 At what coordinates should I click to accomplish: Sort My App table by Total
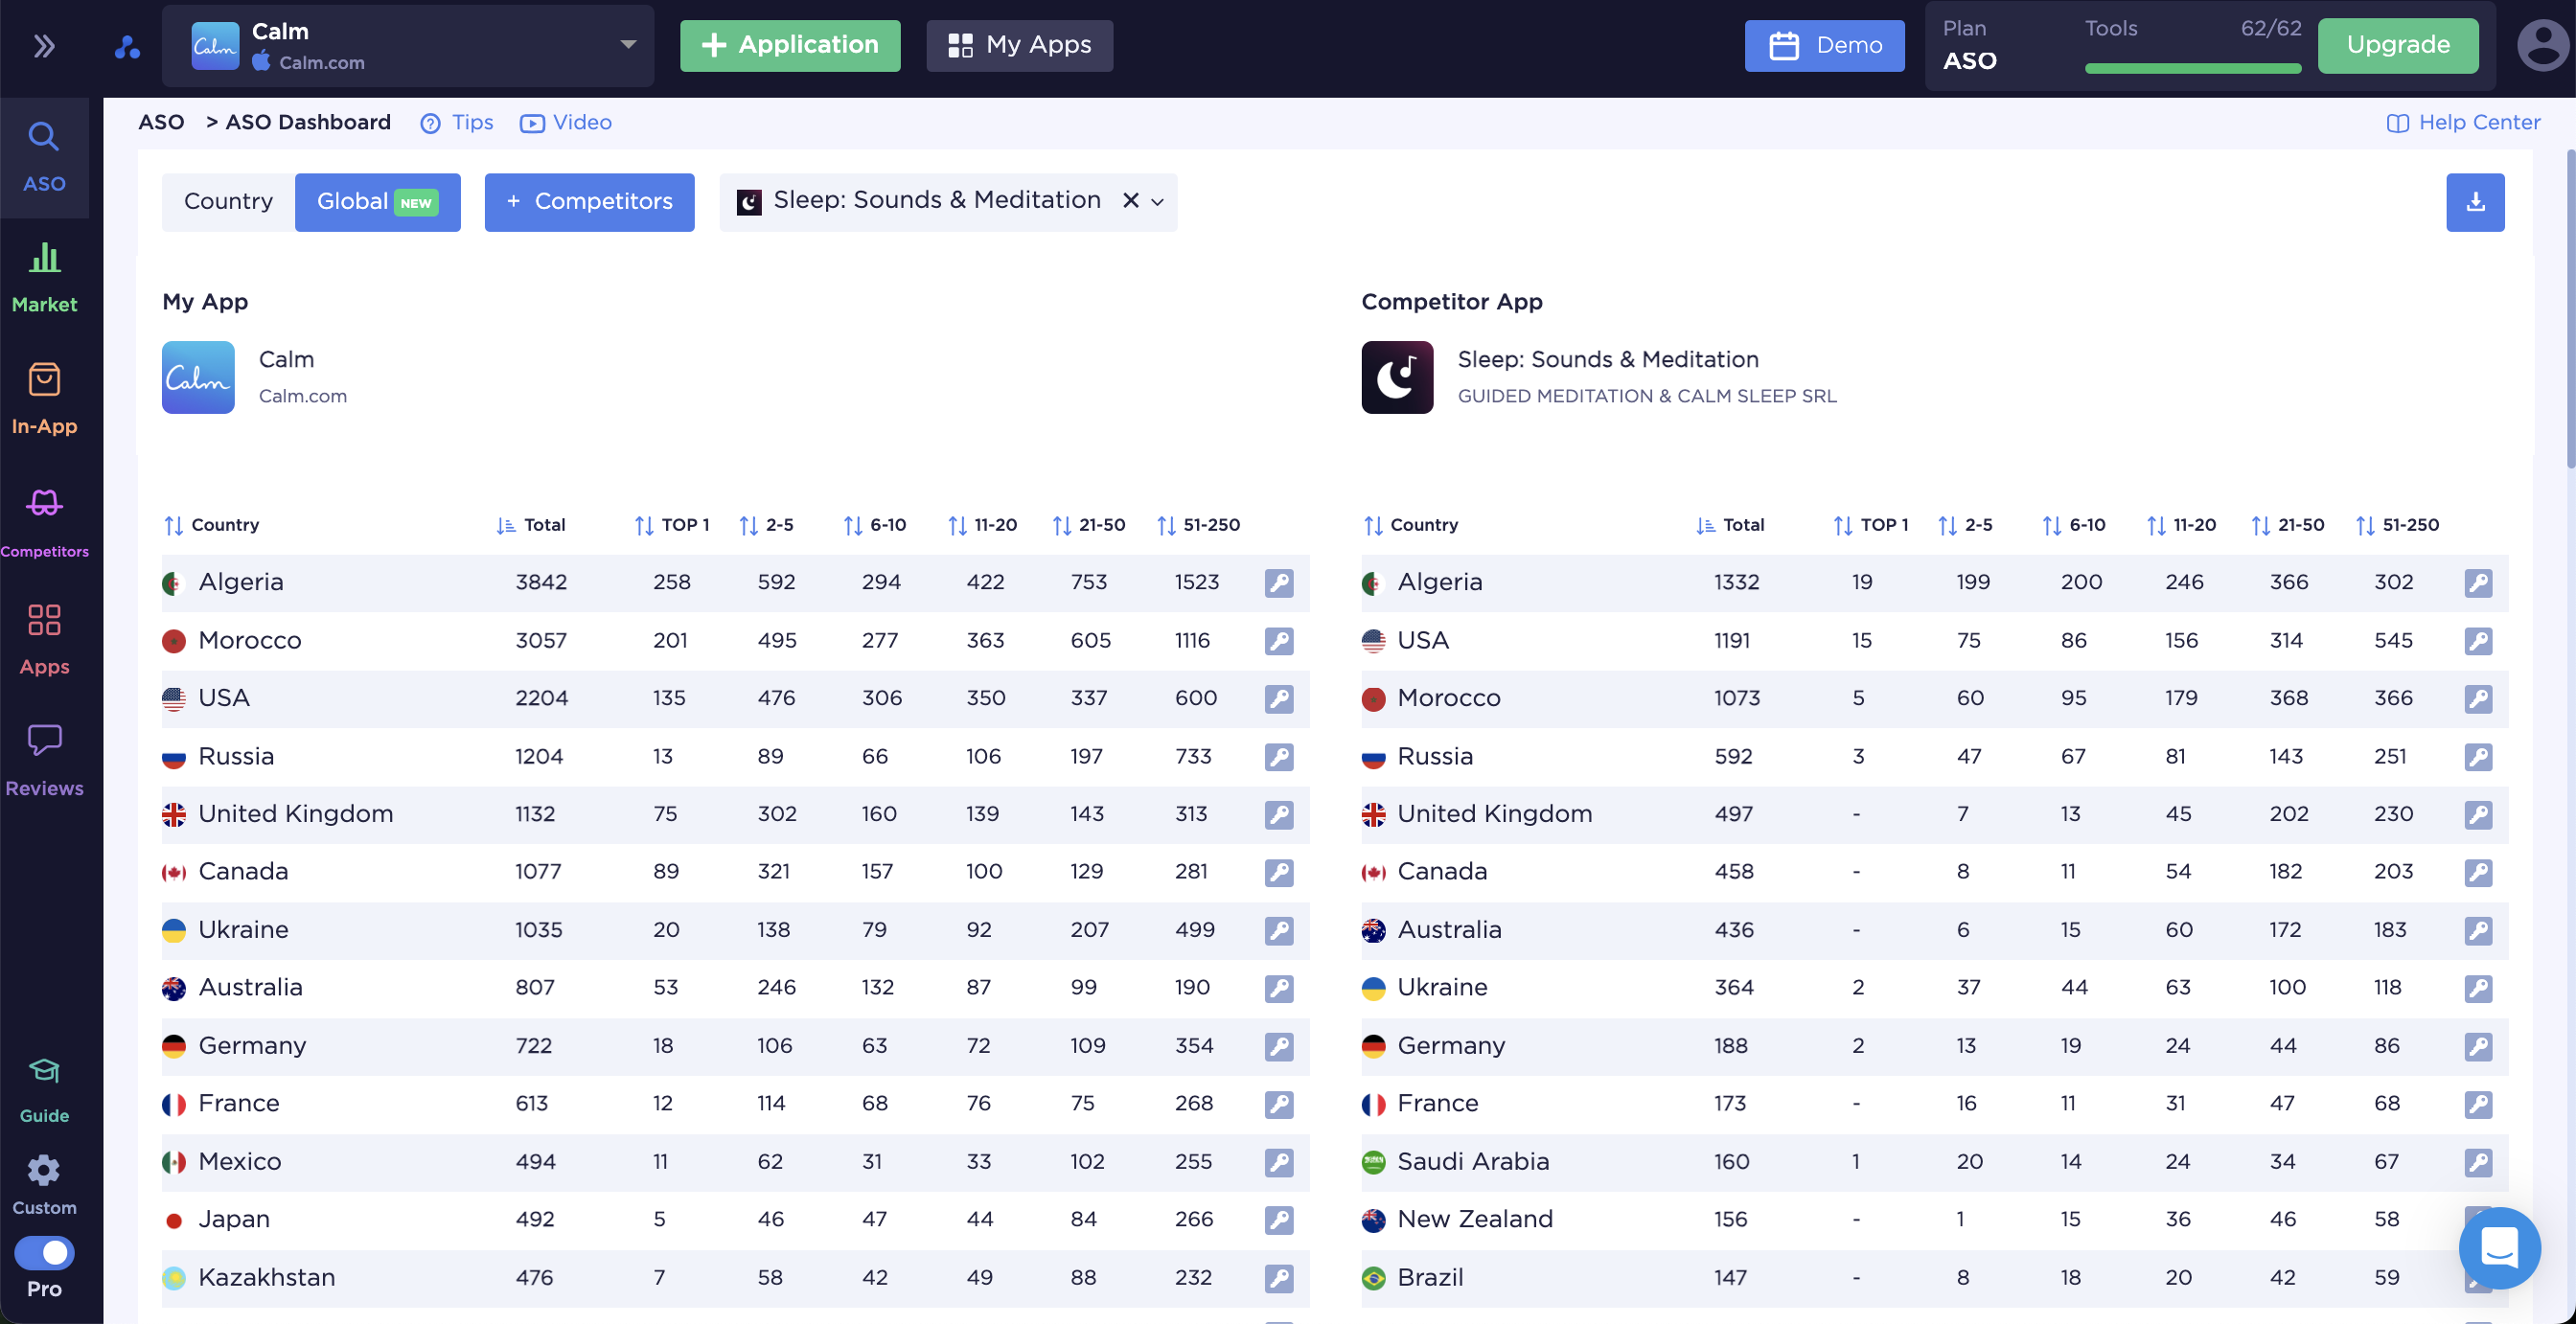click(x=531, y=525)
